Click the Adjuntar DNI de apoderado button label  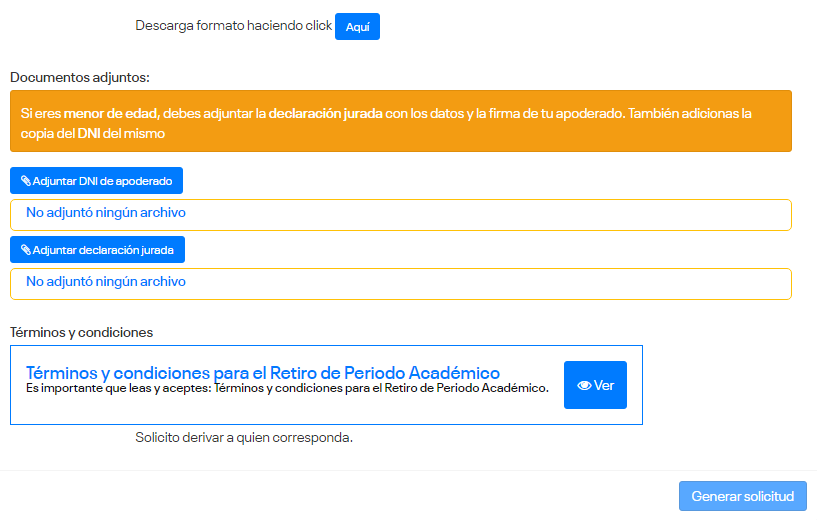pos(103,181)
